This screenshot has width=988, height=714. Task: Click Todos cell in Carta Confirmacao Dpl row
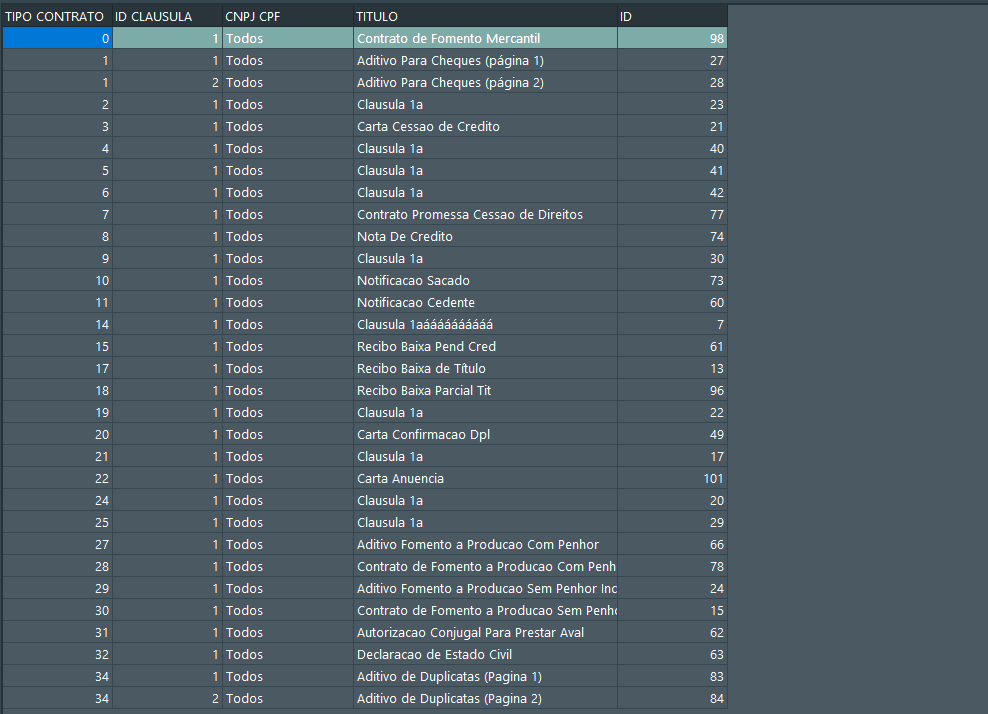(x=286, y=435)
